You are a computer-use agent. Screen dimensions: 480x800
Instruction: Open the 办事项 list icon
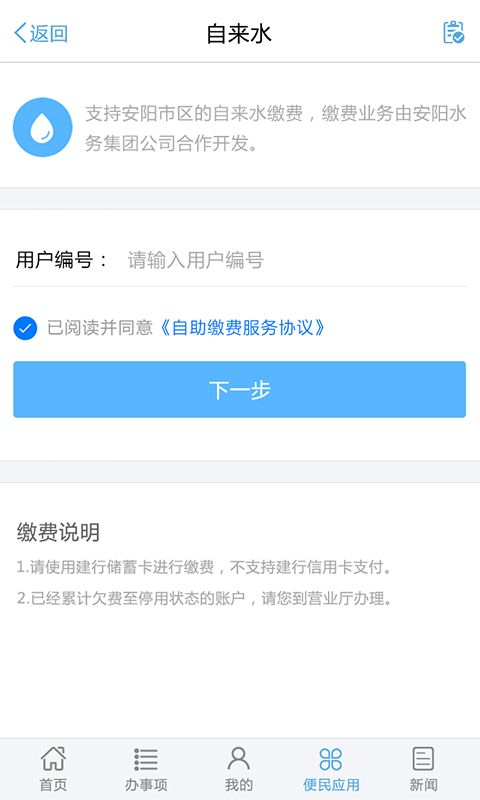(146, 759)
